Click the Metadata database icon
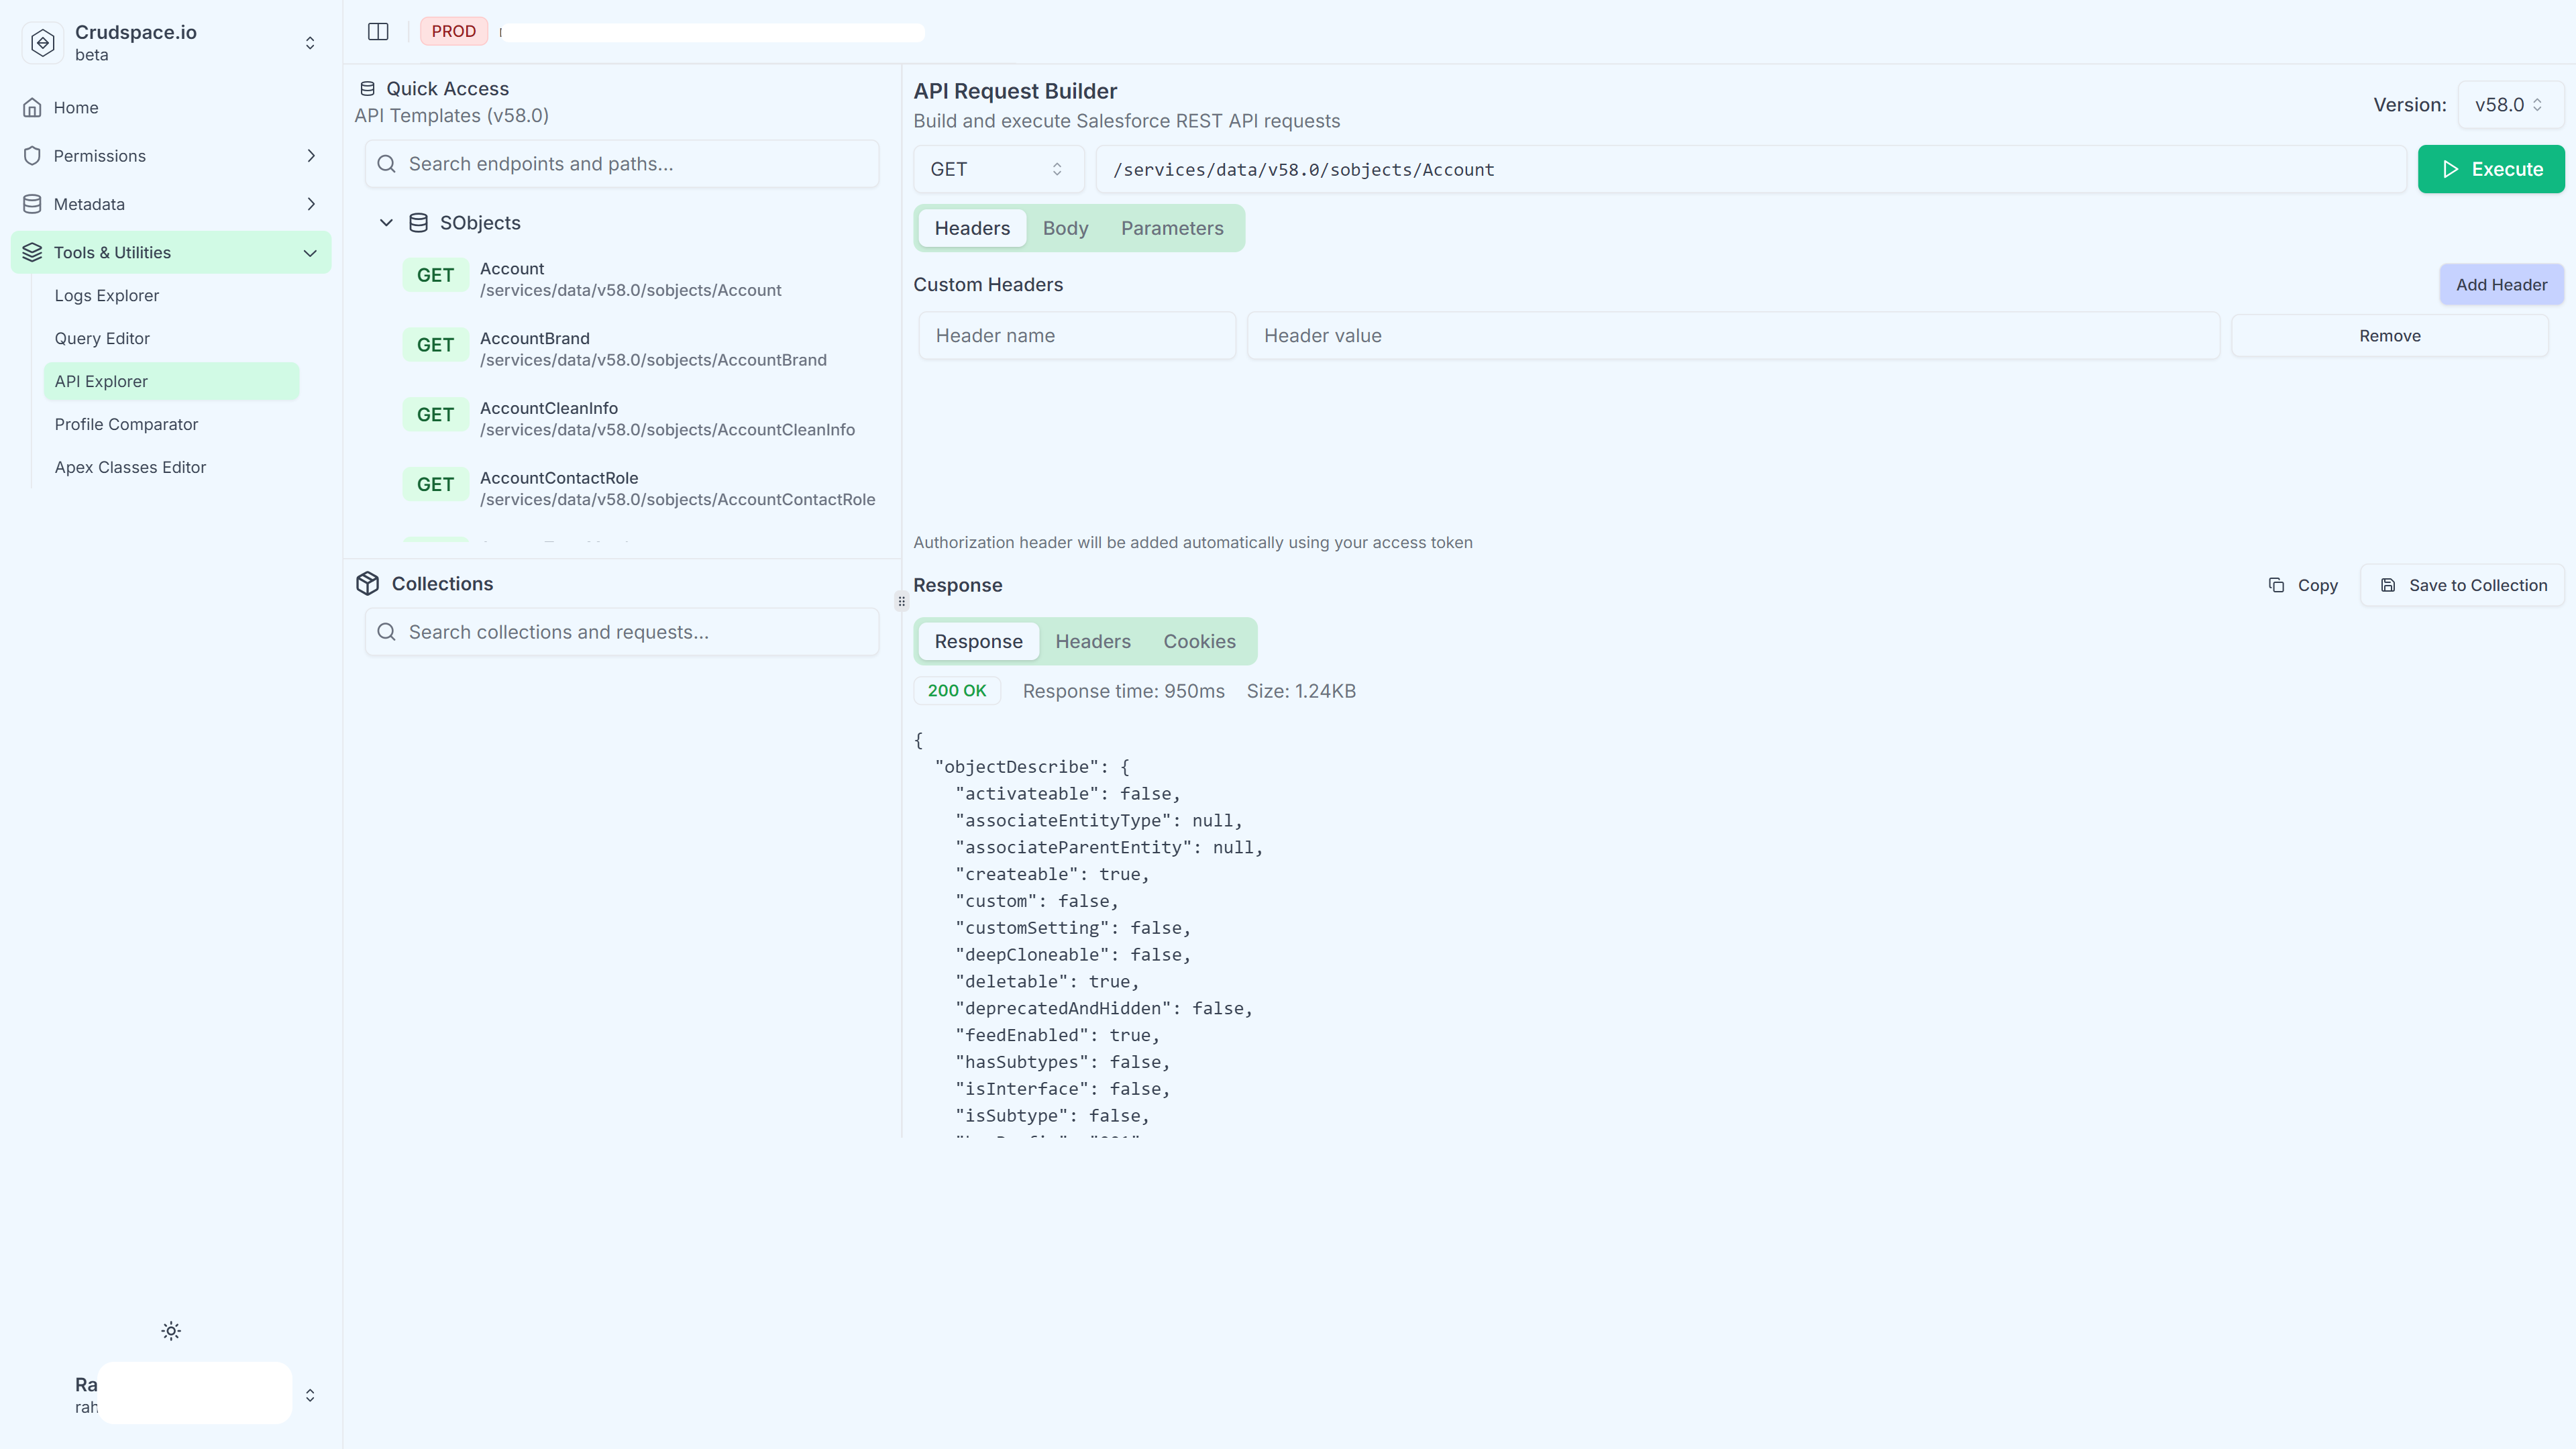The height and width of the screenshot is (1449, 2576). point(33,203)
